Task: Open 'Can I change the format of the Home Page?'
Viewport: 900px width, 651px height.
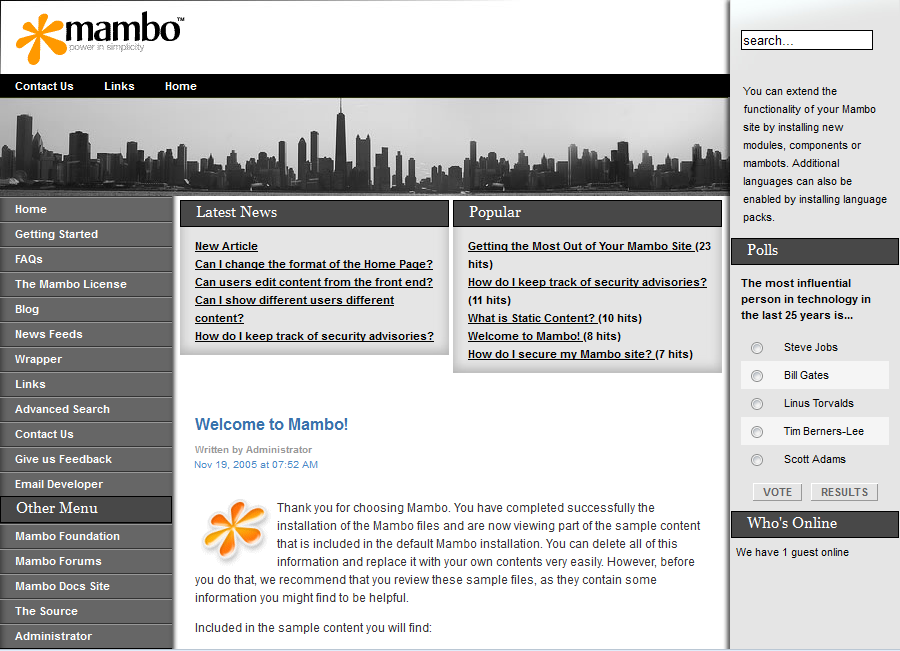Action: pos(313,264)
